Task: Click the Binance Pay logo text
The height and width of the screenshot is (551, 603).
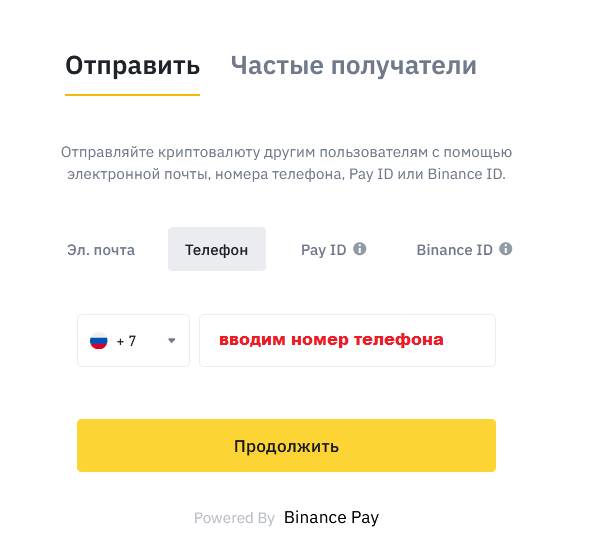Action: [x=331, y=518]
